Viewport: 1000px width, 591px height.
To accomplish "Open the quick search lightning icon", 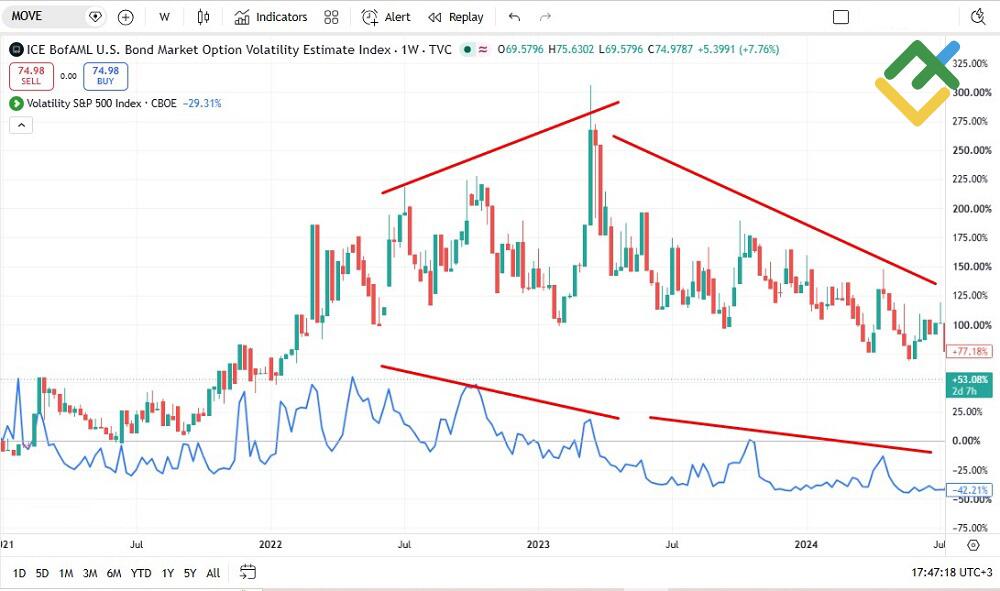I will coord(978,17).
